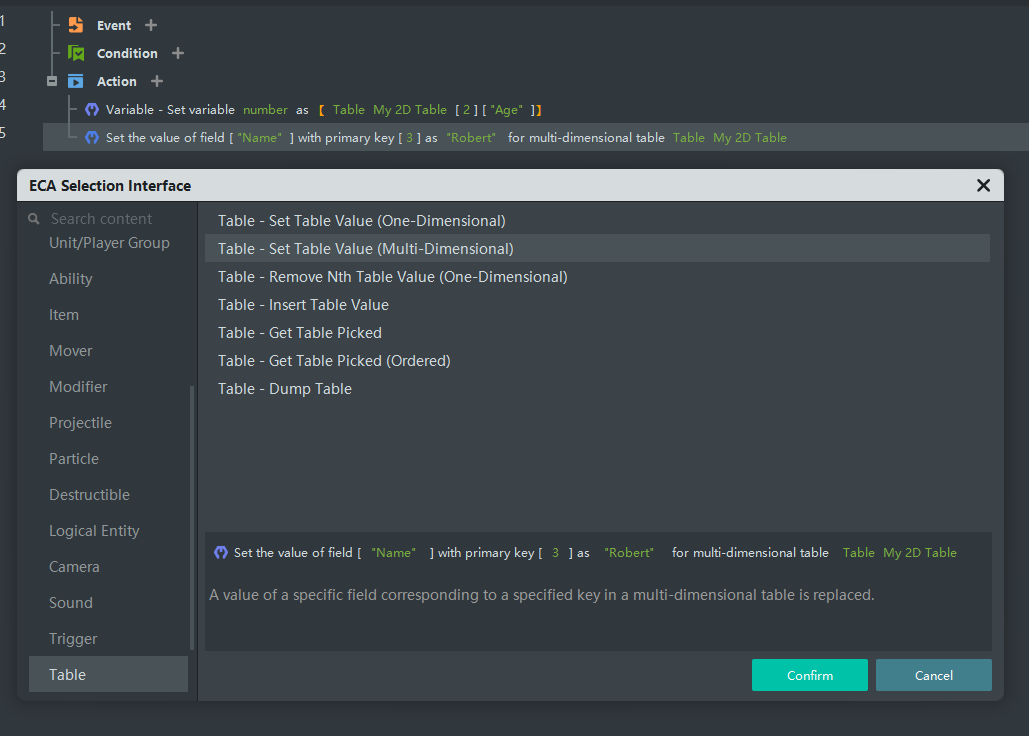The height and width of the screenshot is (736, 1029).
Task: Click the Set variable action icon
Action: [x=92, y=110]
